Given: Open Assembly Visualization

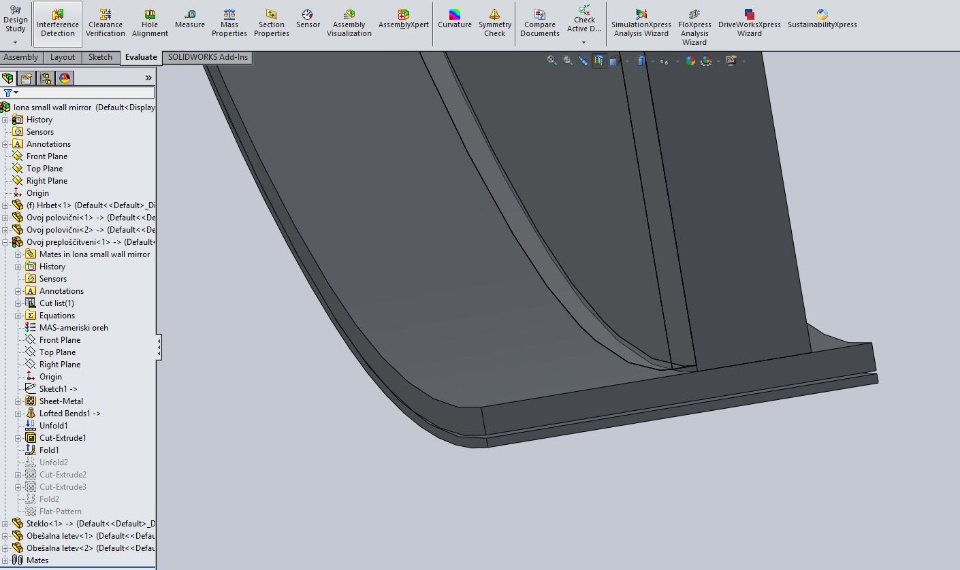Looking at the screenshot, I should (x=349, y=23).
